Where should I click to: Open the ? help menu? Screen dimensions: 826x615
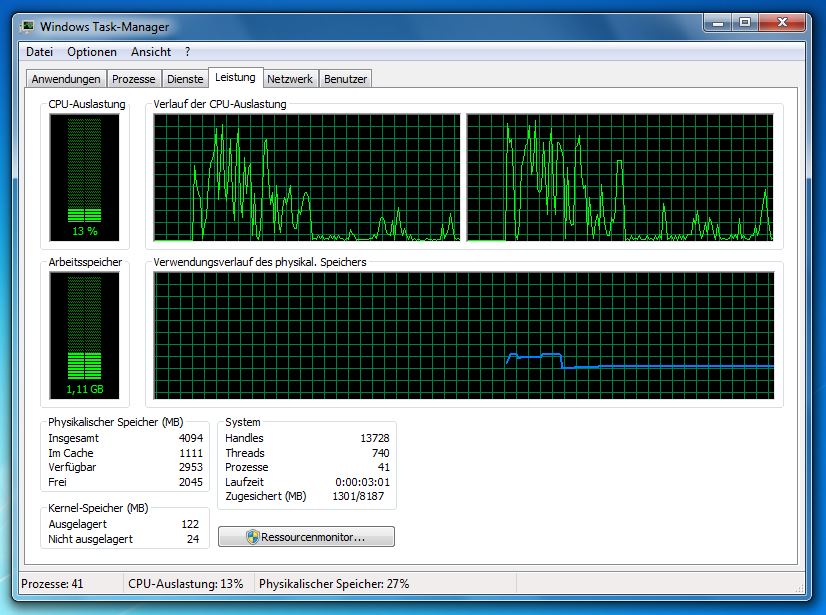coord(188,52)
